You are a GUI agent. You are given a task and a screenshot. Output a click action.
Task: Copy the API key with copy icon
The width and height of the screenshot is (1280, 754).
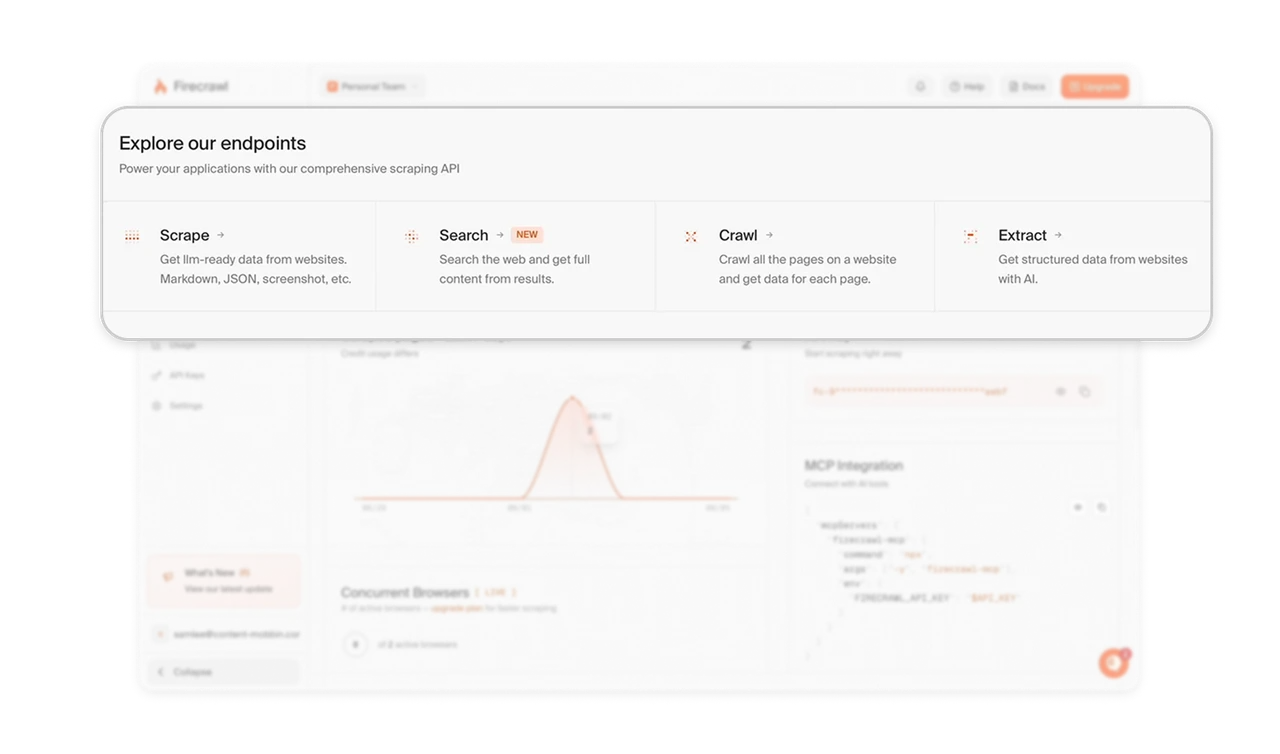click(1085, 392)
